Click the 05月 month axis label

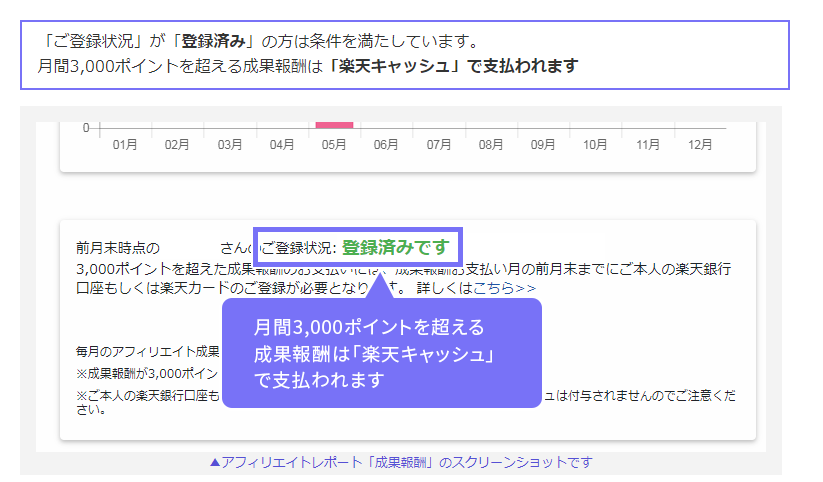point(334,145)
